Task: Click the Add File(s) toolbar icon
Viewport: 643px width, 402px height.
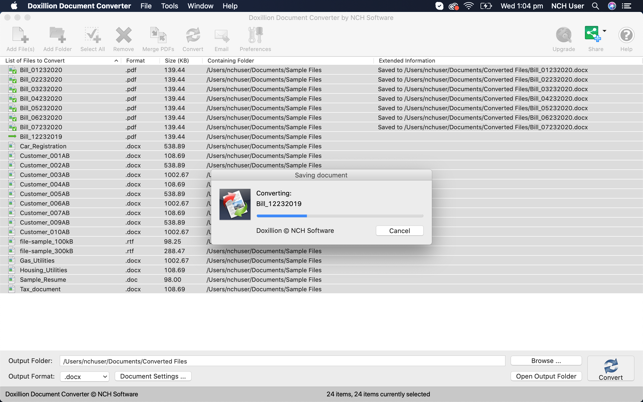Action: [20, 35]
